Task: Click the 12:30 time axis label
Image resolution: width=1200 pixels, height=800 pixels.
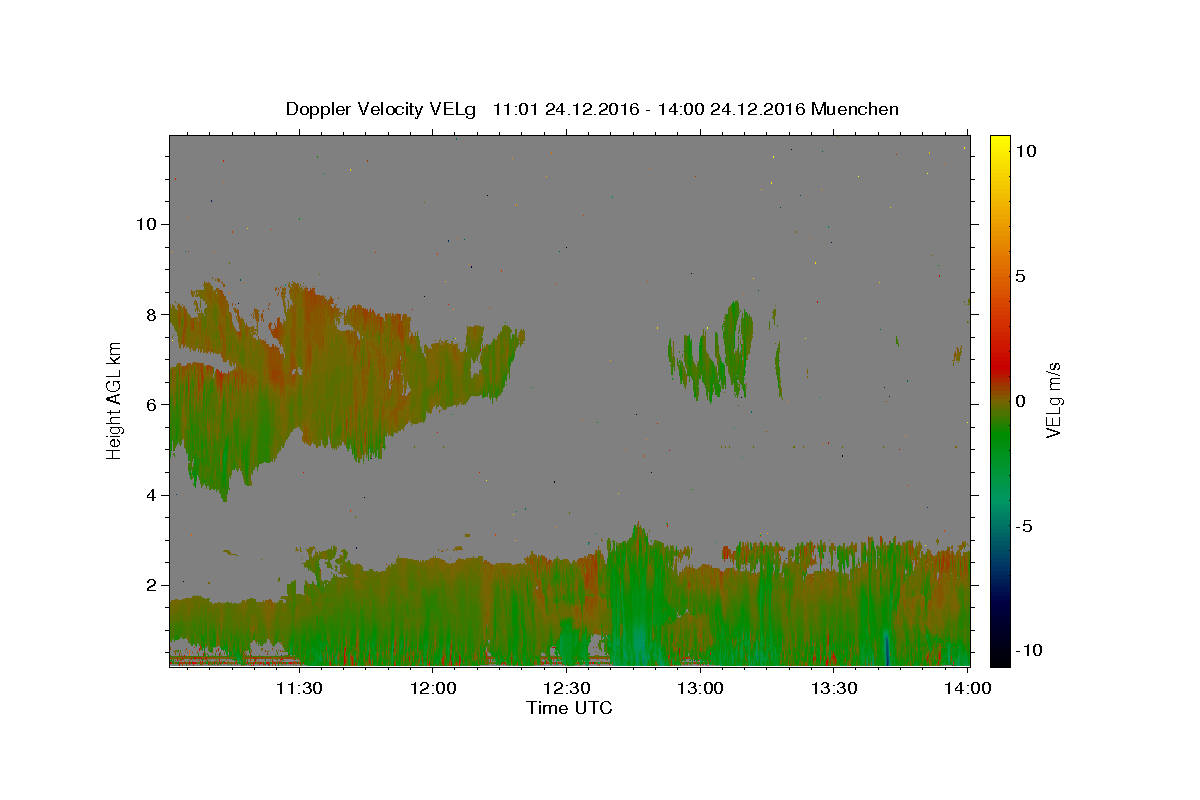Action: pyautogui.click(x=567, y=688)
